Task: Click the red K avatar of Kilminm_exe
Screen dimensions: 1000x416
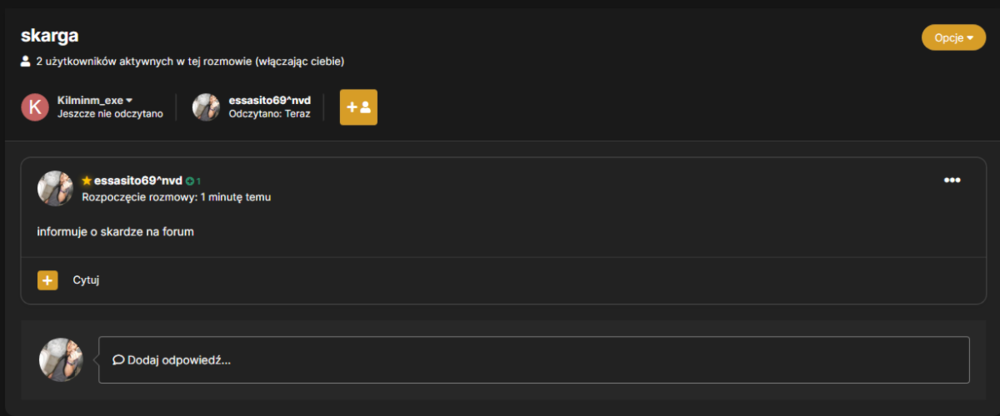Action: pyautogui.click(x=35, y=107)
